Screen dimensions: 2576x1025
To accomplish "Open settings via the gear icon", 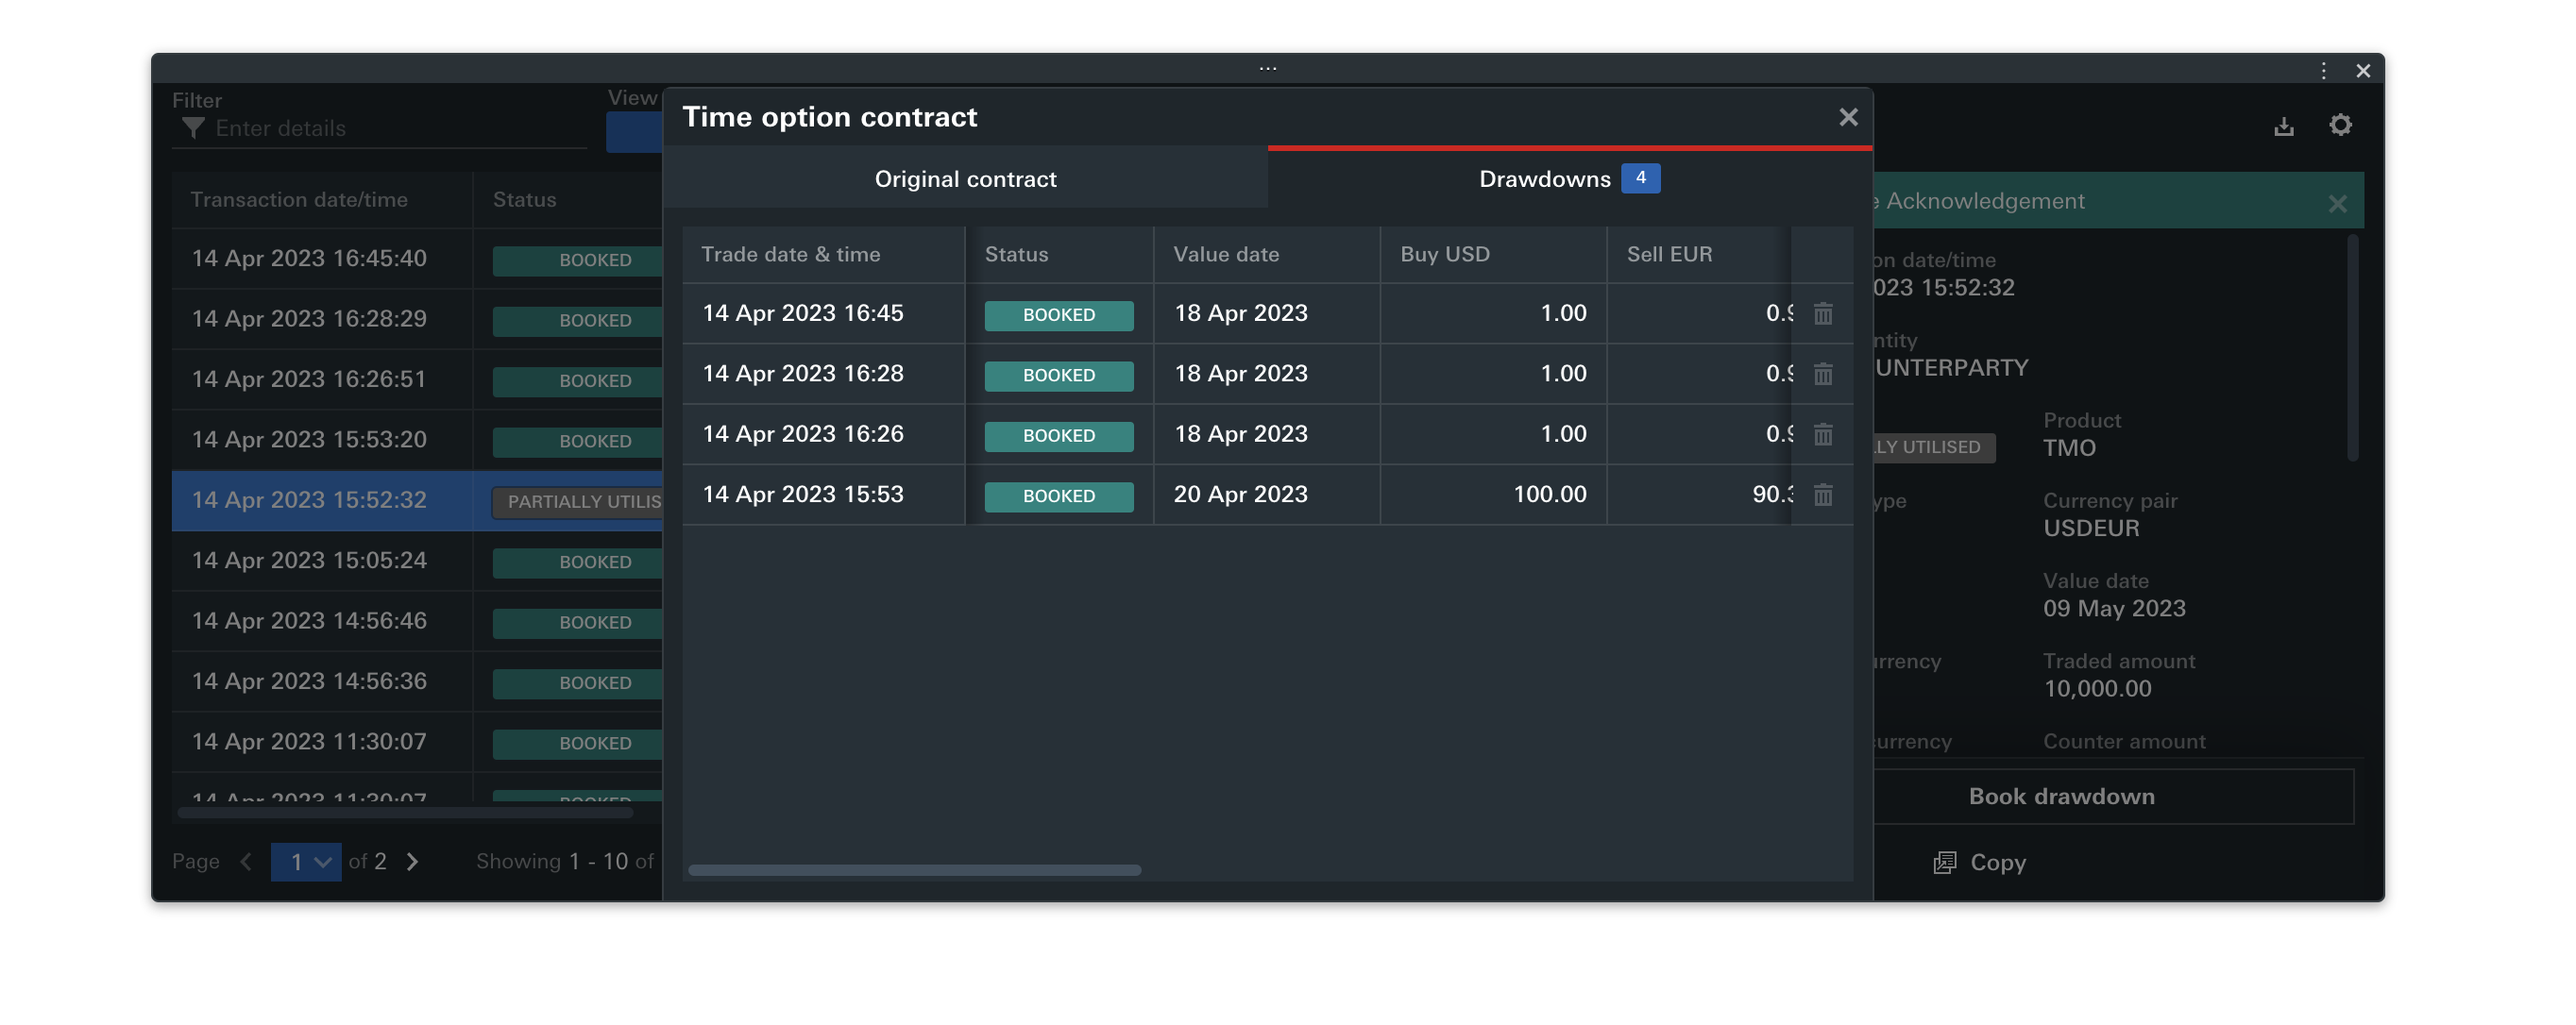I will pos(2340,125).
